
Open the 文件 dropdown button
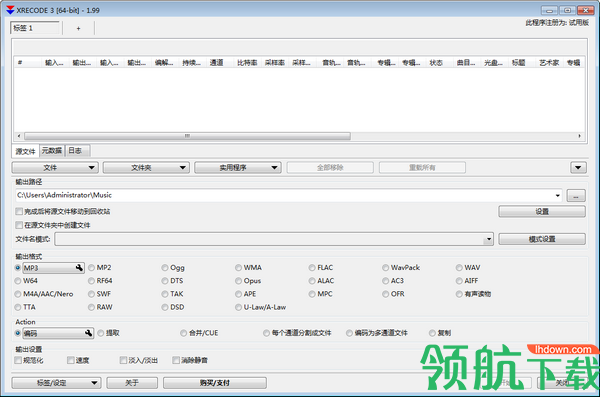55,168
